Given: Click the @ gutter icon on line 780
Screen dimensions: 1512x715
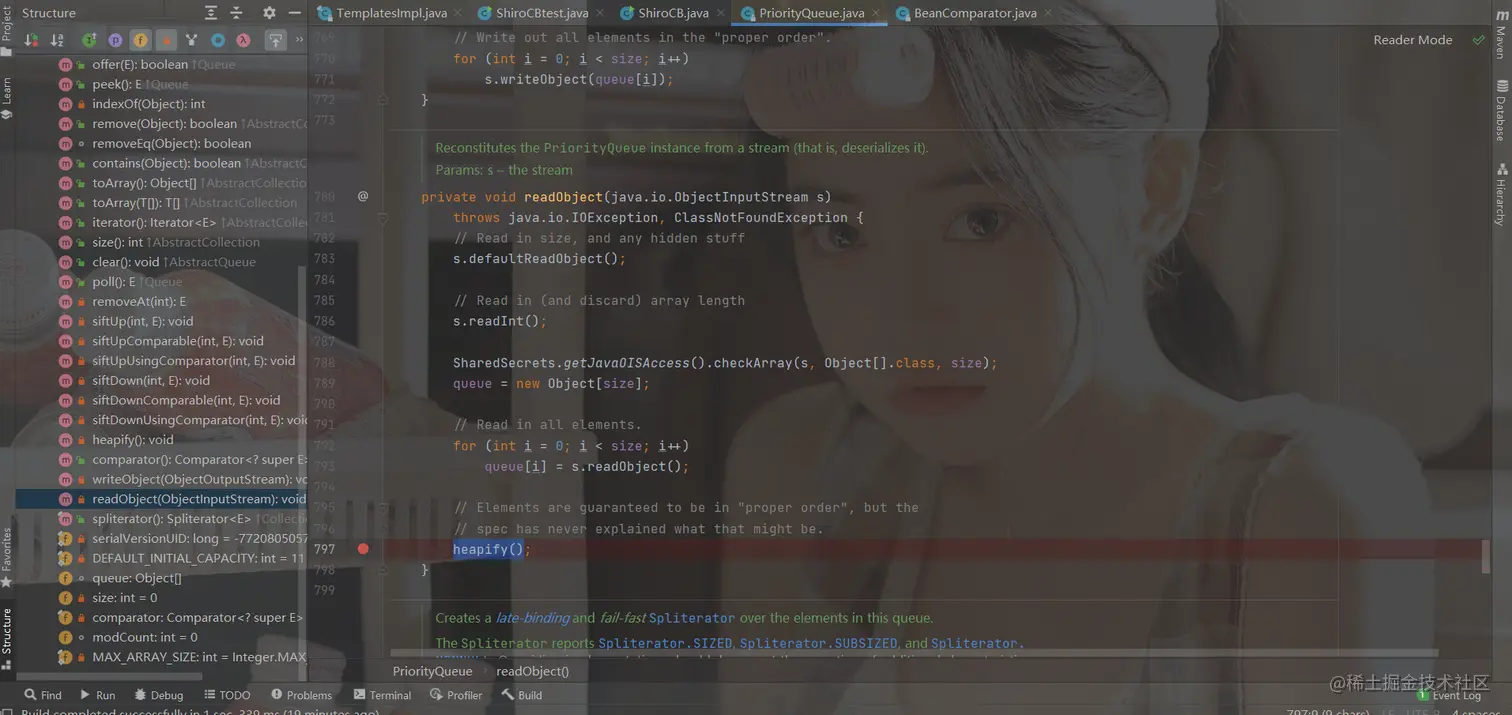Looking at the screenshot, I should coord(363,197).
